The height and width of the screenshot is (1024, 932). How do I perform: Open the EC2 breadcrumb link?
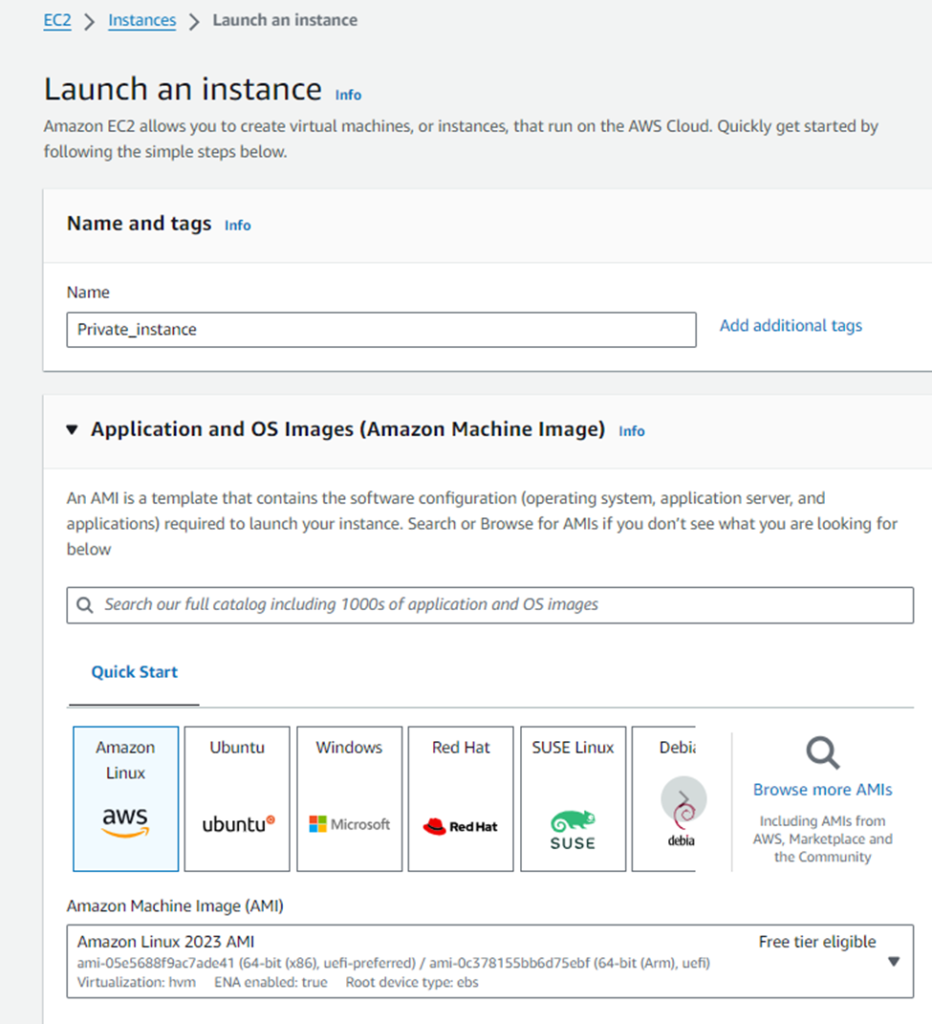(57, 20)
